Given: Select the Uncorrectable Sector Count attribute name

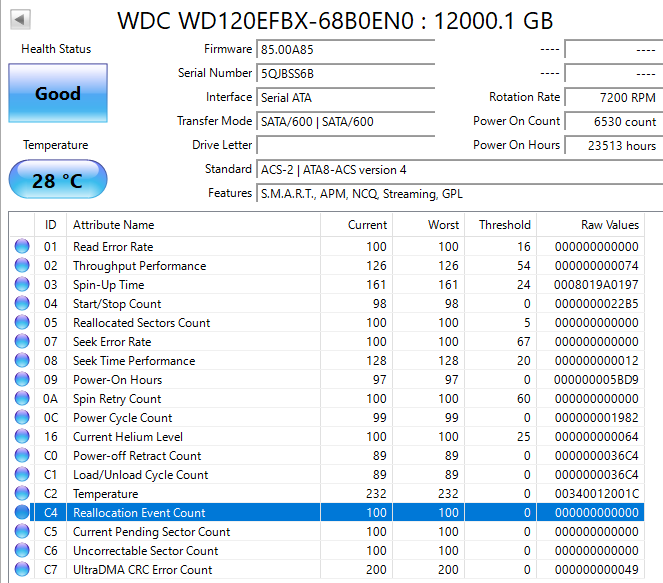Looking at the screenshot, I should pos(145,551).
